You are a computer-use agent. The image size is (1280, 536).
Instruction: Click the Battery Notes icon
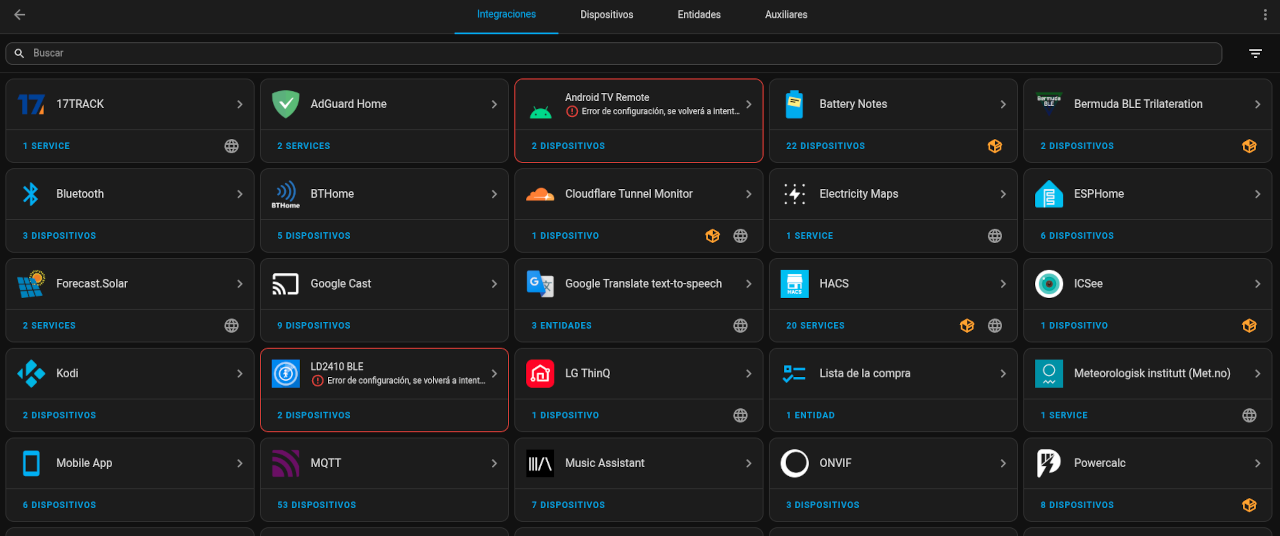coord(795,104)
